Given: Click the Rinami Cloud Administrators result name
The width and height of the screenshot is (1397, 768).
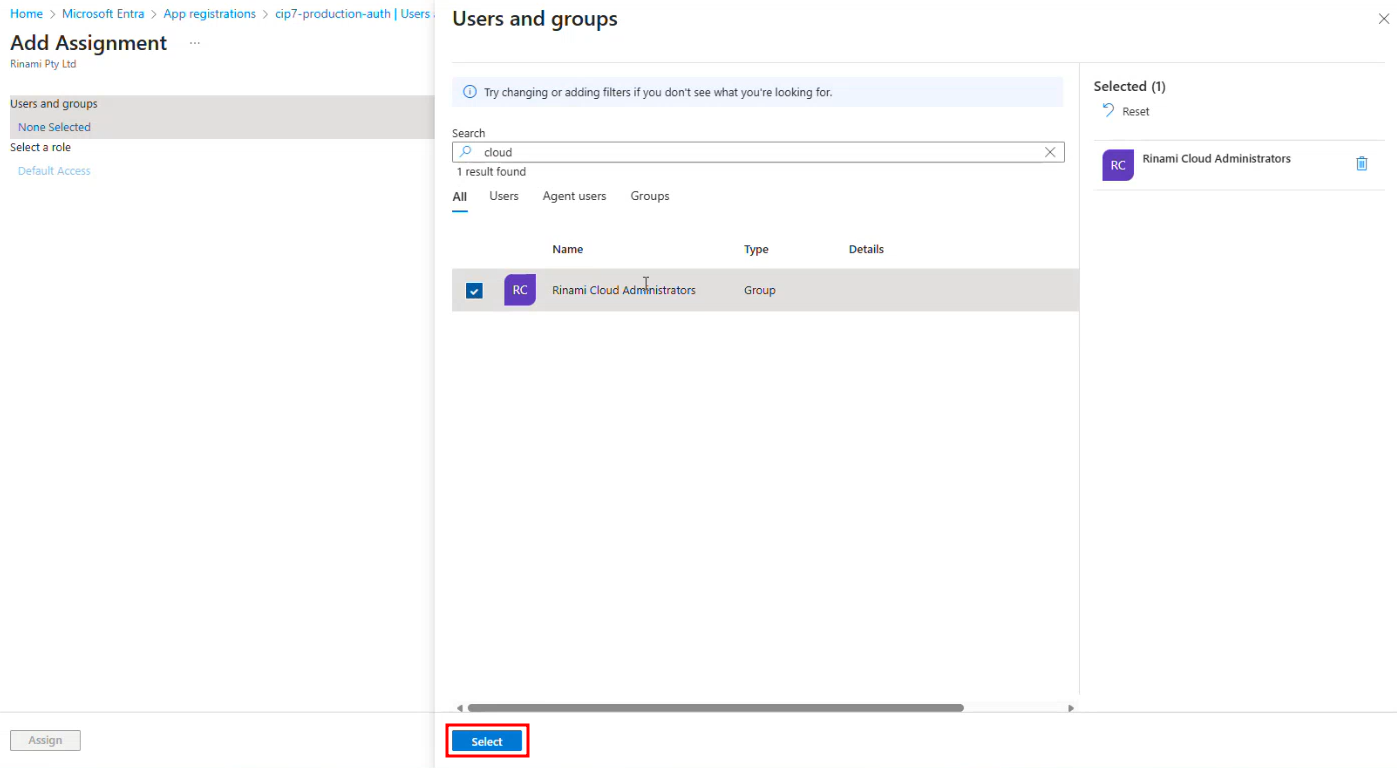Looking at the screenshot, I should coord(624,290).
